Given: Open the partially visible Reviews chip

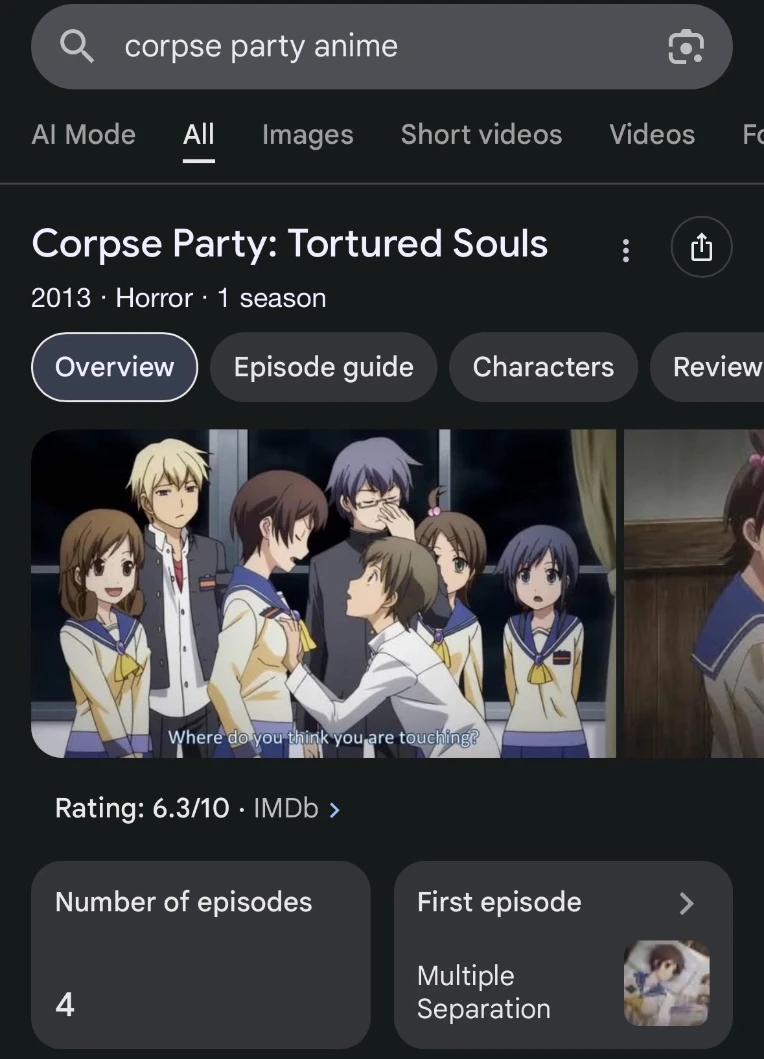Looking at the screenshot, I should click(x=707, y=367).
